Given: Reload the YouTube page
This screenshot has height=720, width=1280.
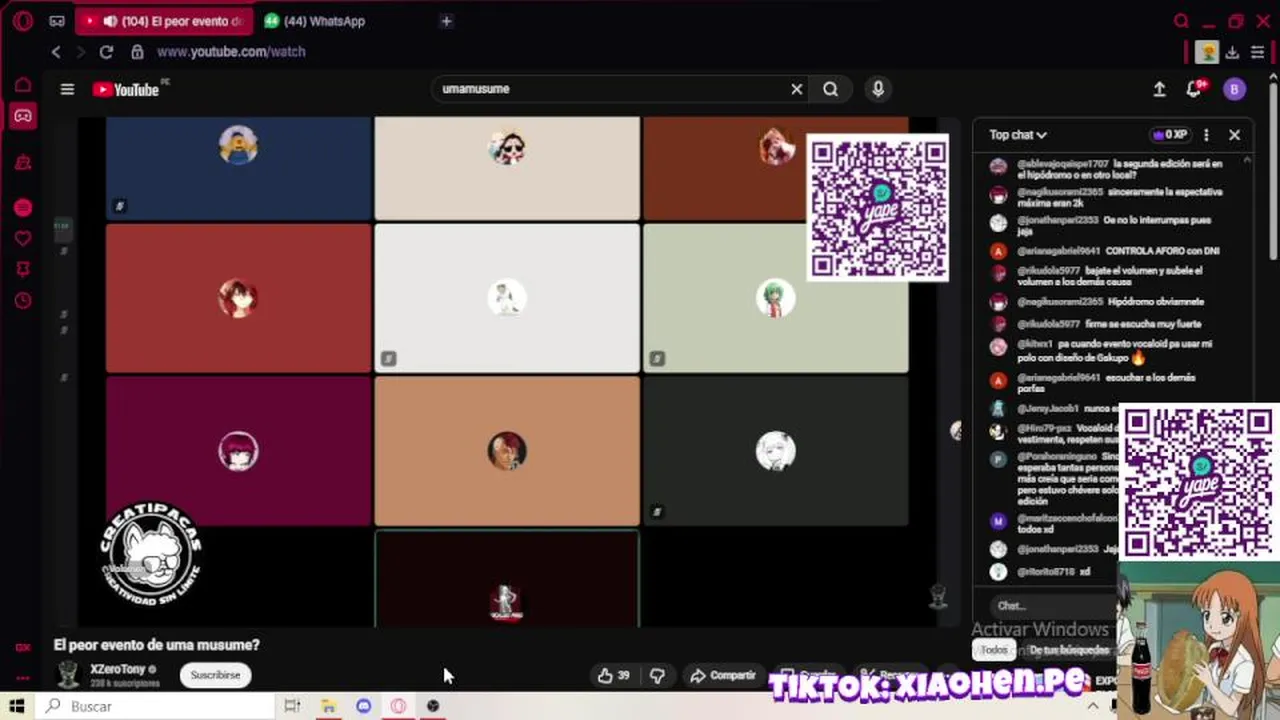Looking at the screenshot, I should click(106, 52).
